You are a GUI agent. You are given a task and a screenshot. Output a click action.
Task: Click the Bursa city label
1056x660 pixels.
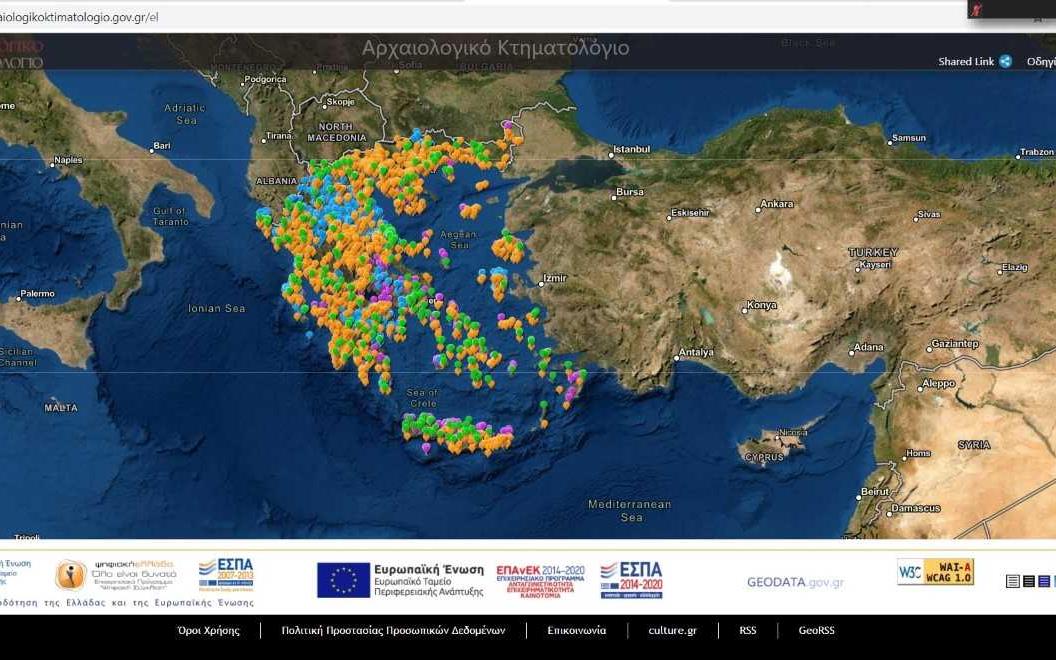[x=630, y=192]
